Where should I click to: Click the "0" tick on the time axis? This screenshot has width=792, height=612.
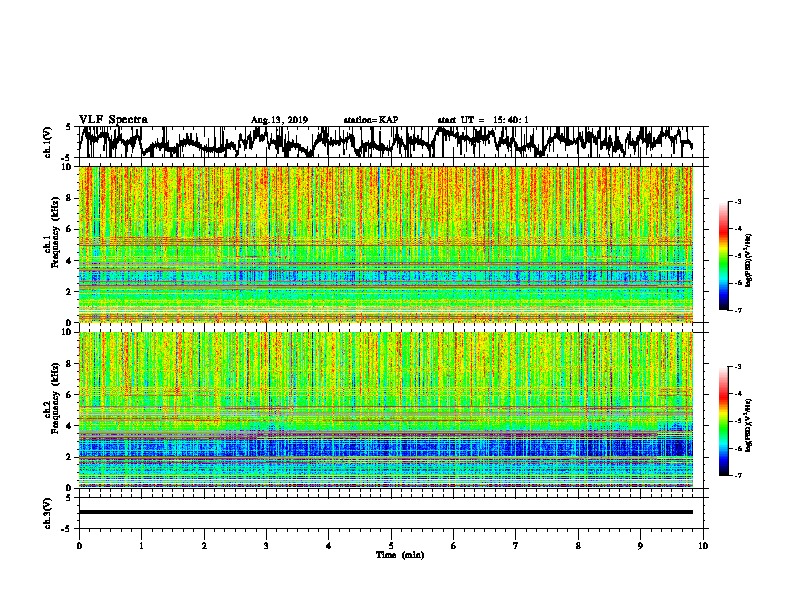pyautogui.click(x=79, y=545)
